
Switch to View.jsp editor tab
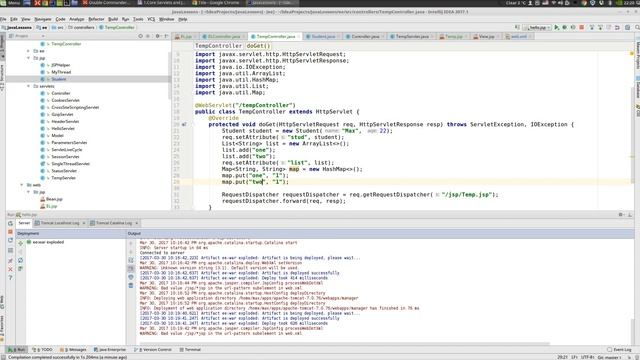pyautogui.click(x=486, y=36)
